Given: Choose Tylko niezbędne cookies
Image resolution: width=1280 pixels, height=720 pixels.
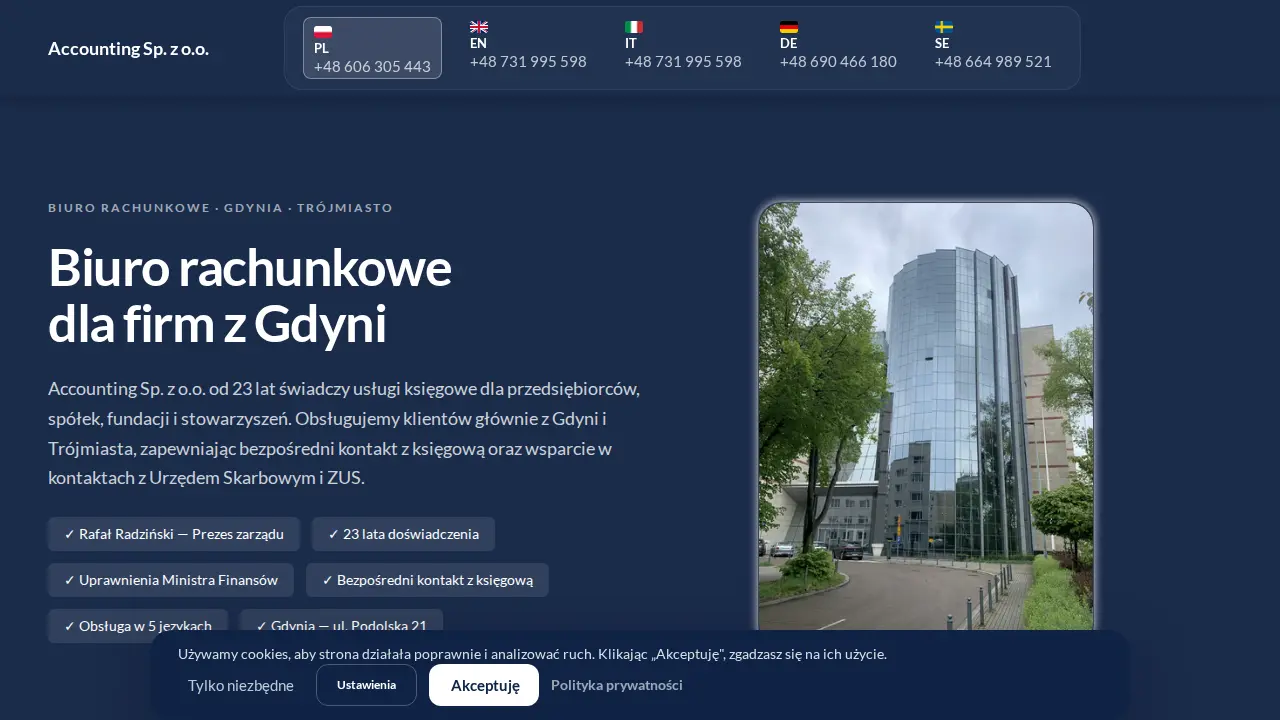Looking at the screenshot, I should (241, 685).
